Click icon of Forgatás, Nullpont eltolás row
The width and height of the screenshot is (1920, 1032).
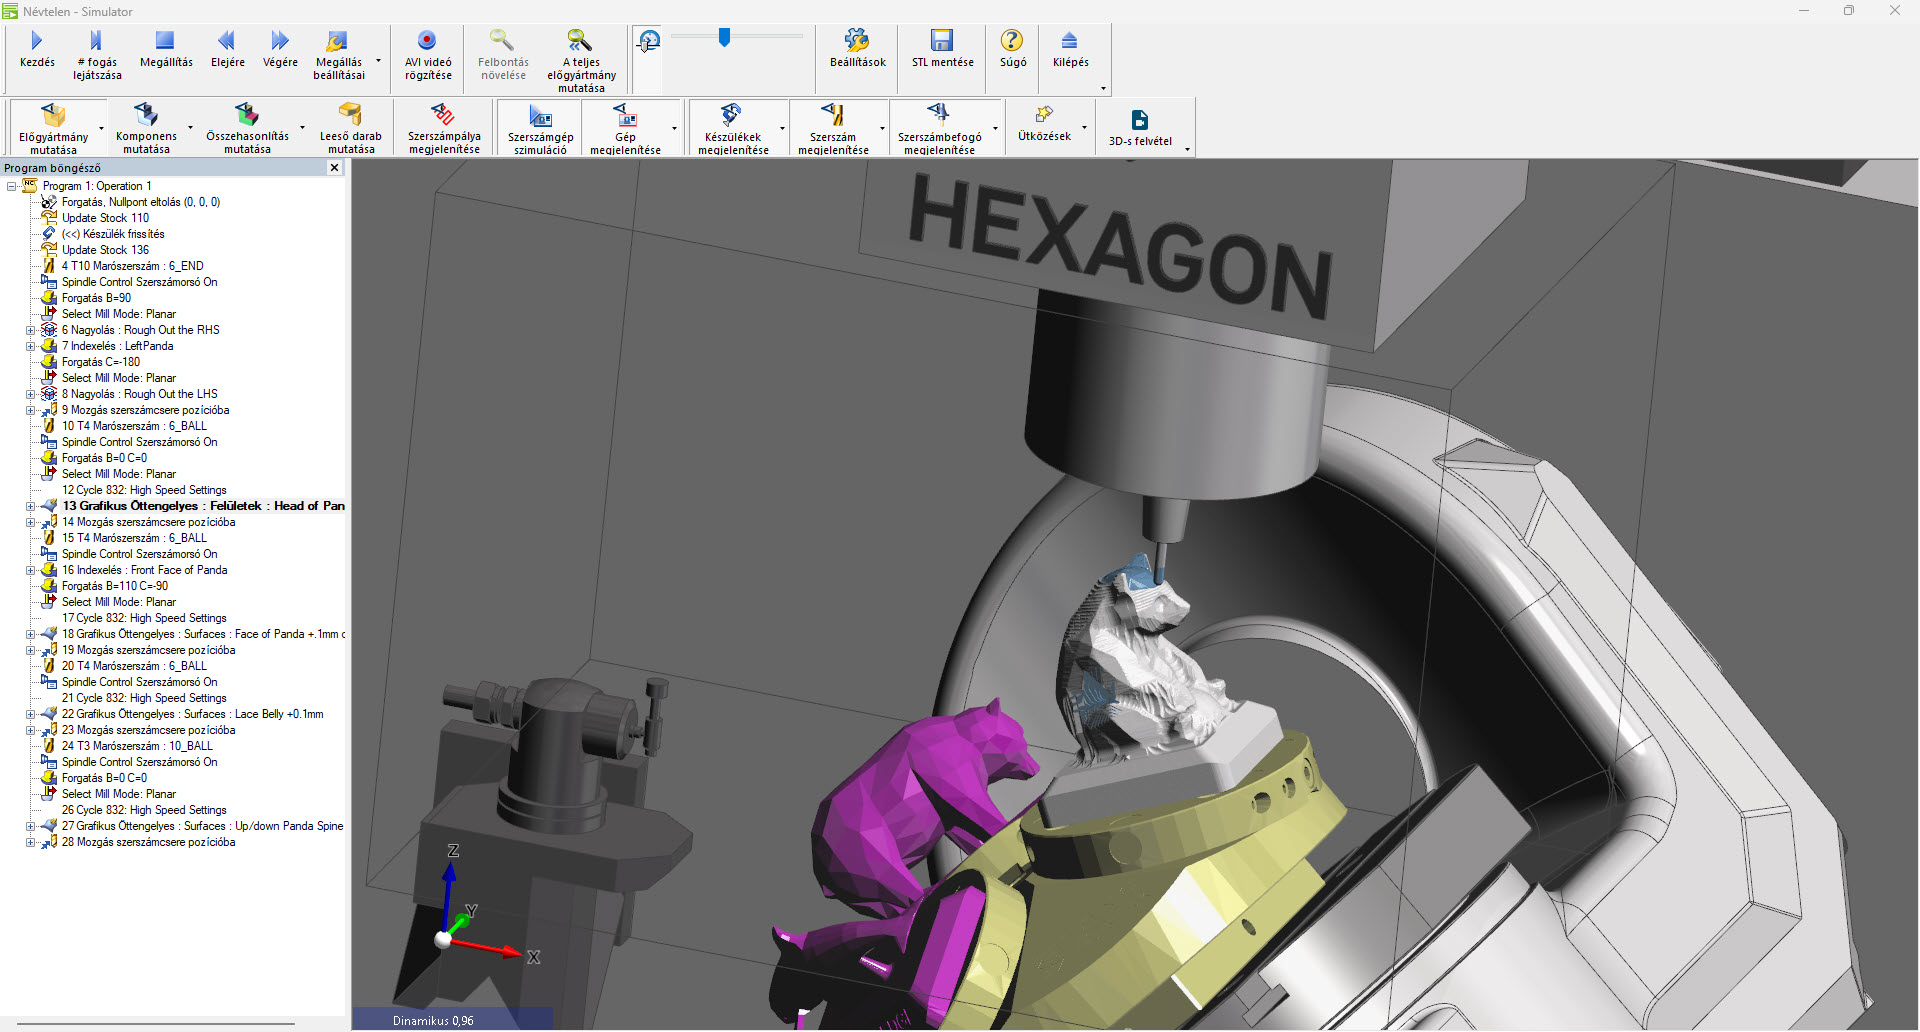(49, 202)
